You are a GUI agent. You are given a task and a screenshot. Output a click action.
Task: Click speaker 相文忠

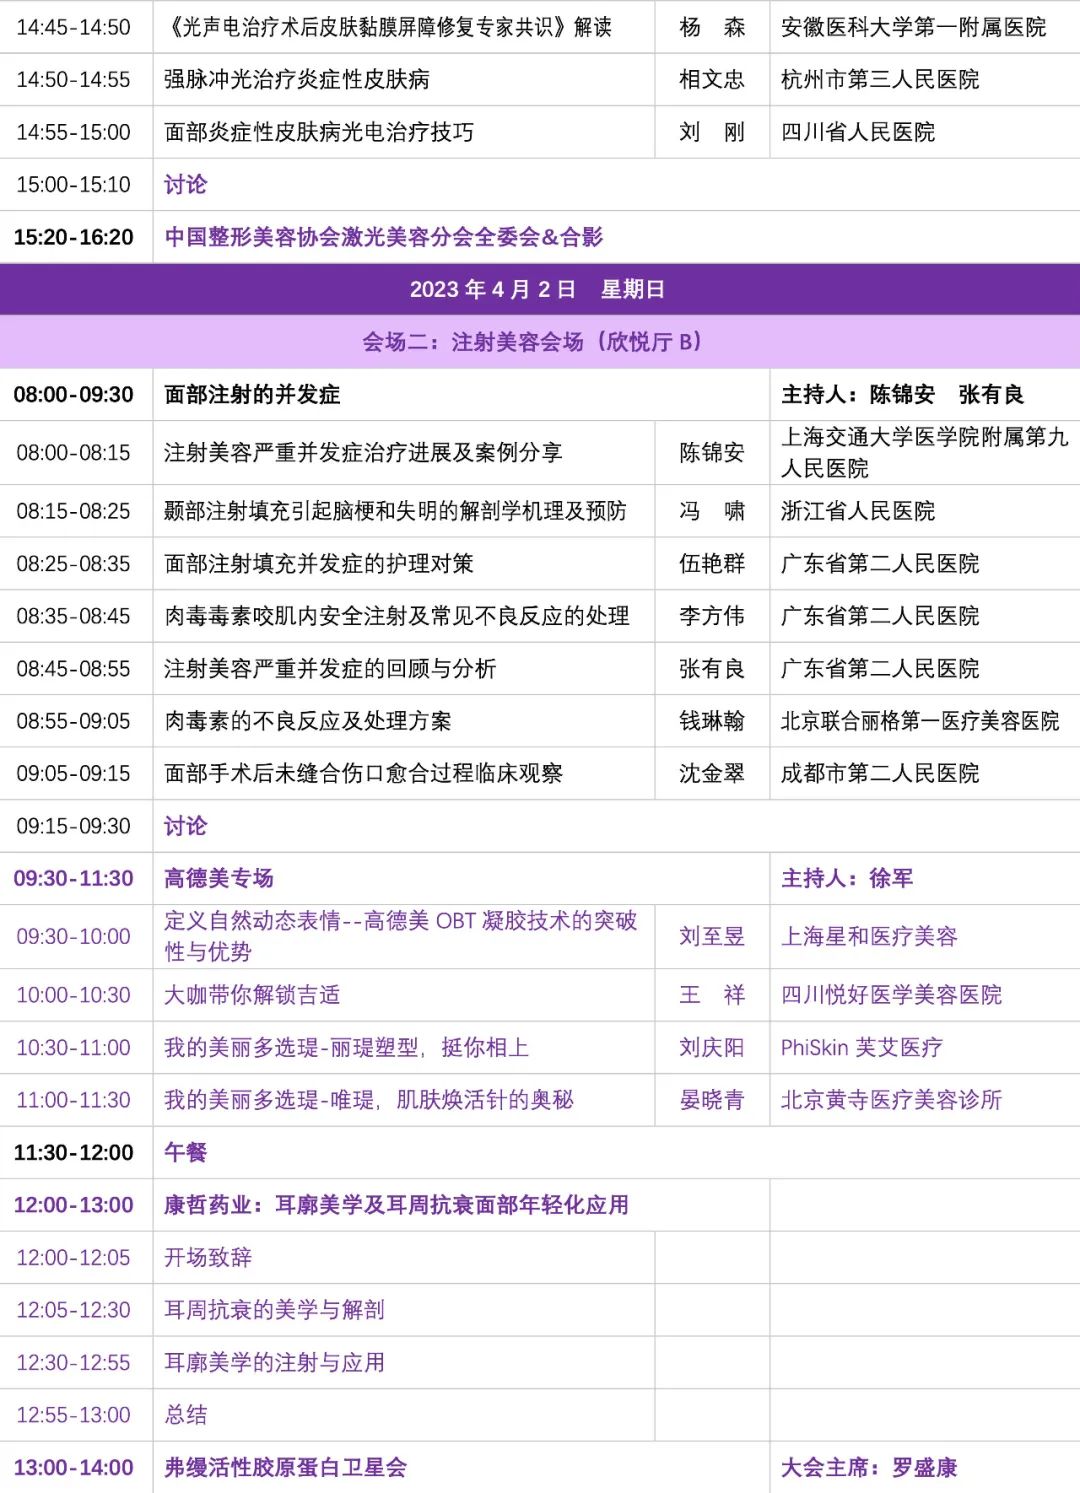coord(712,79)
